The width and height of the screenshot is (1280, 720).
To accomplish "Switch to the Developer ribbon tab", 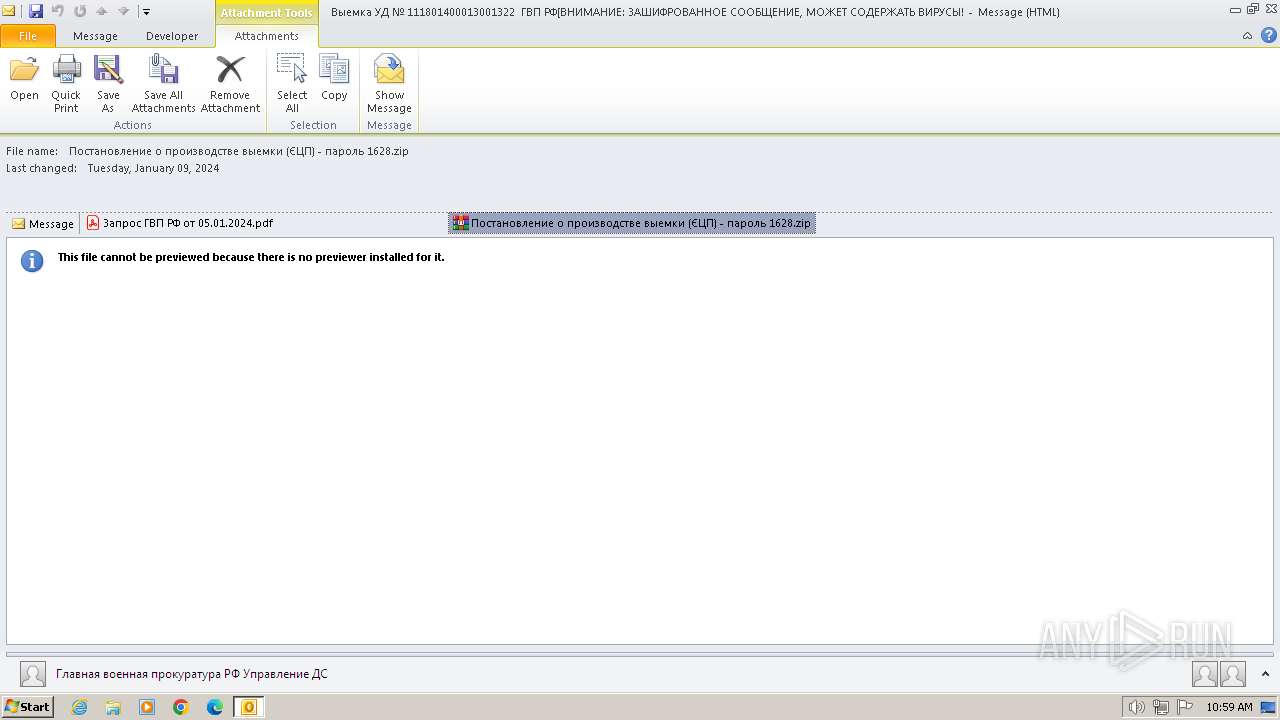I will (172, 36).
